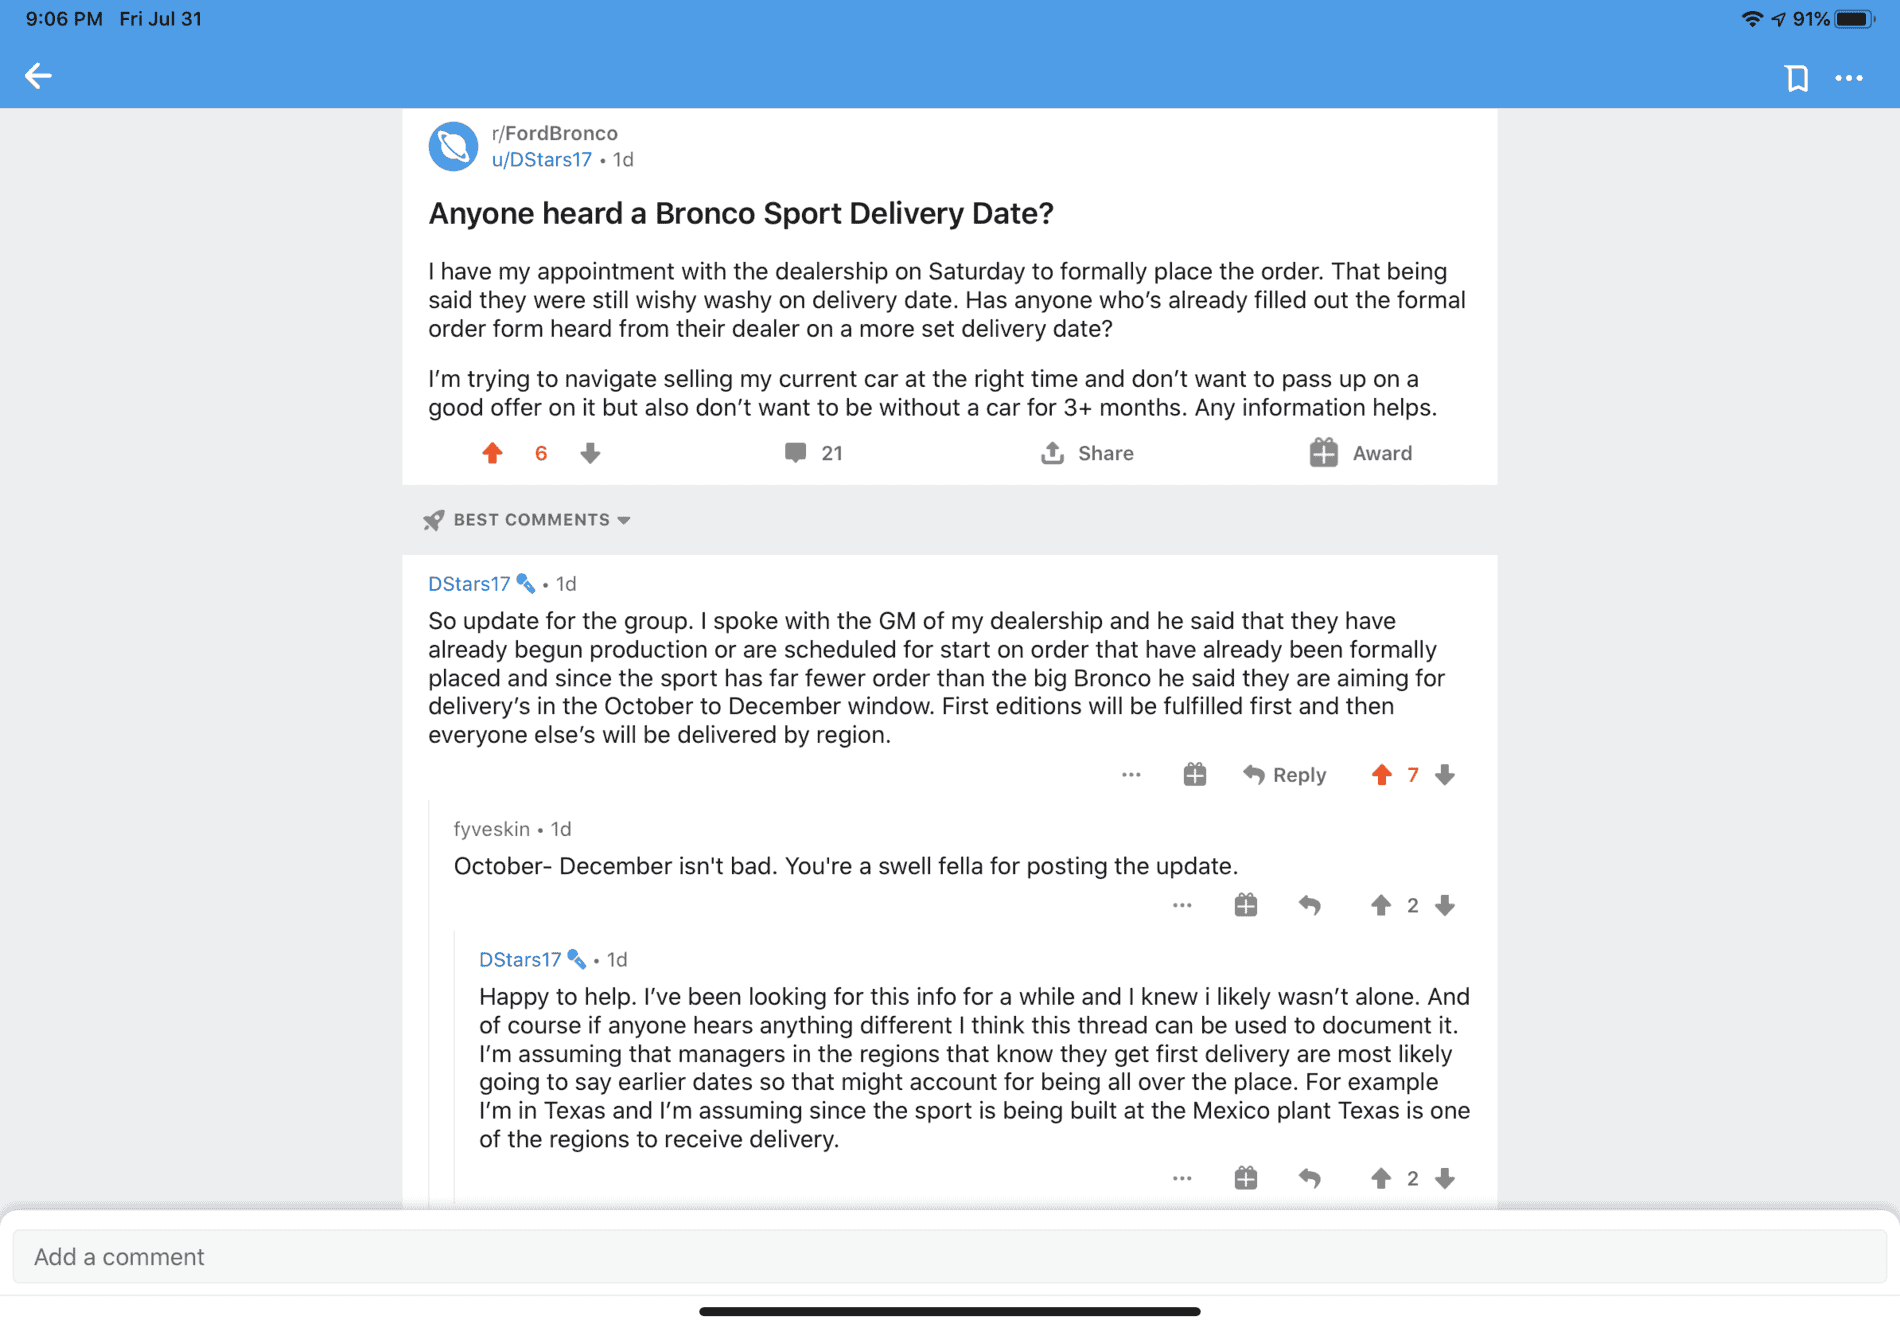Downvote fyveskin's comment

[x=1445, y=905]
